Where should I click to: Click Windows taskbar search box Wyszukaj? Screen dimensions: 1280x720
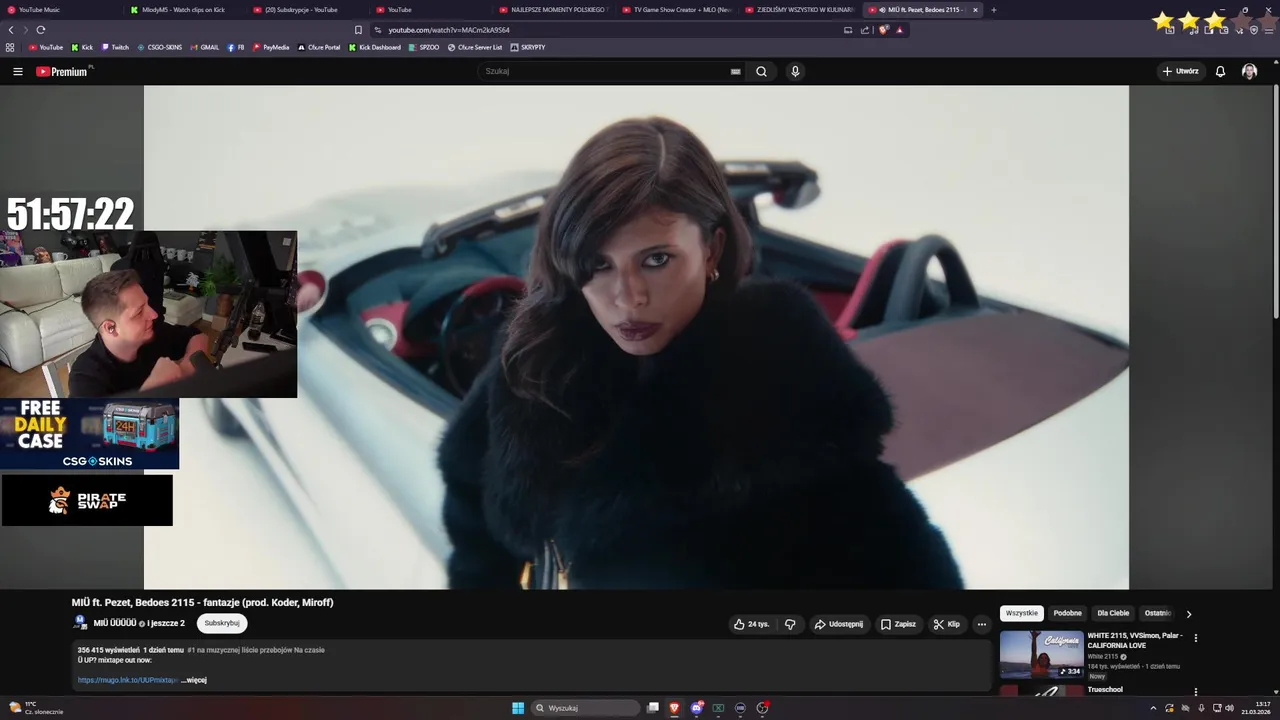[x=586, y=708]
